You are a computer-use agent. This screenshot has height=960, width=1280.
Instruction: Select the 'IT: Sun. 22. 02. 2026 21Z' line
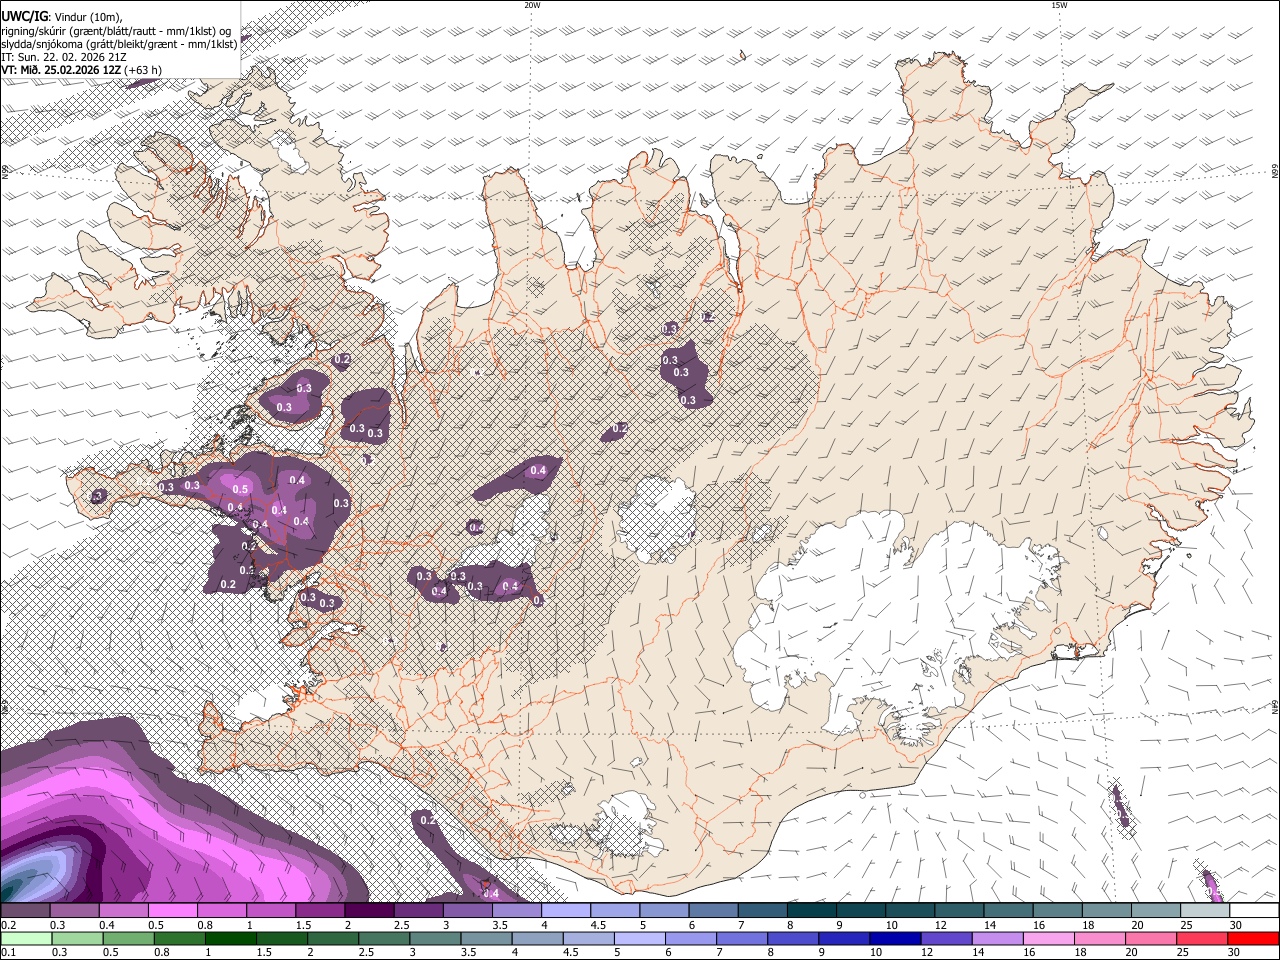click(x=64, y=57)
